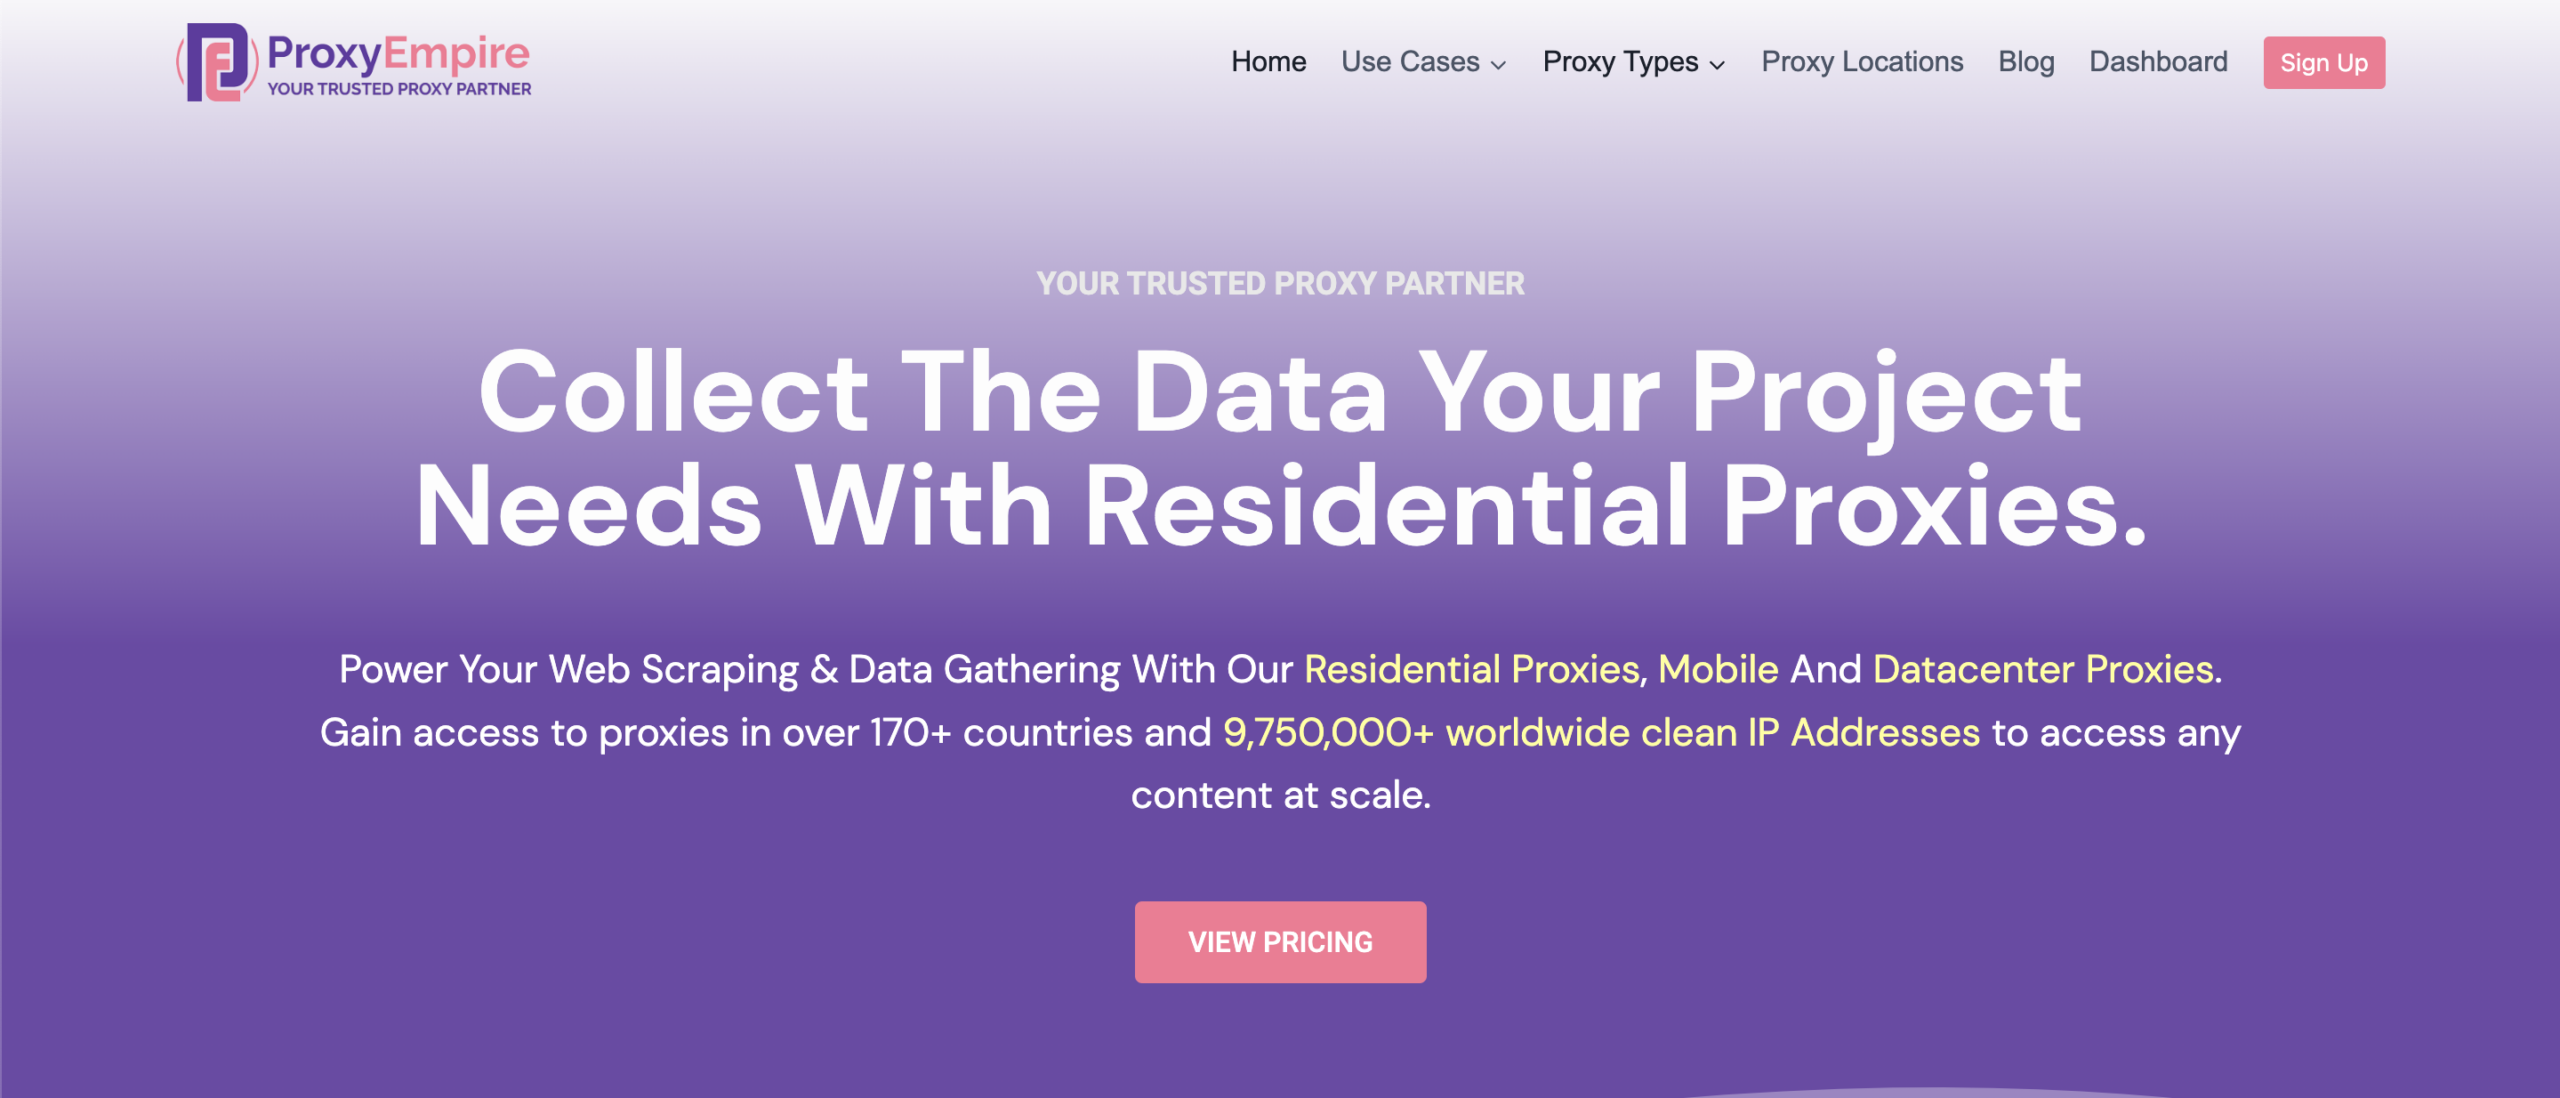2560x1098 pixels.
Task: Open the Proxy Locations page
Action: click(x=1862, y=62)
